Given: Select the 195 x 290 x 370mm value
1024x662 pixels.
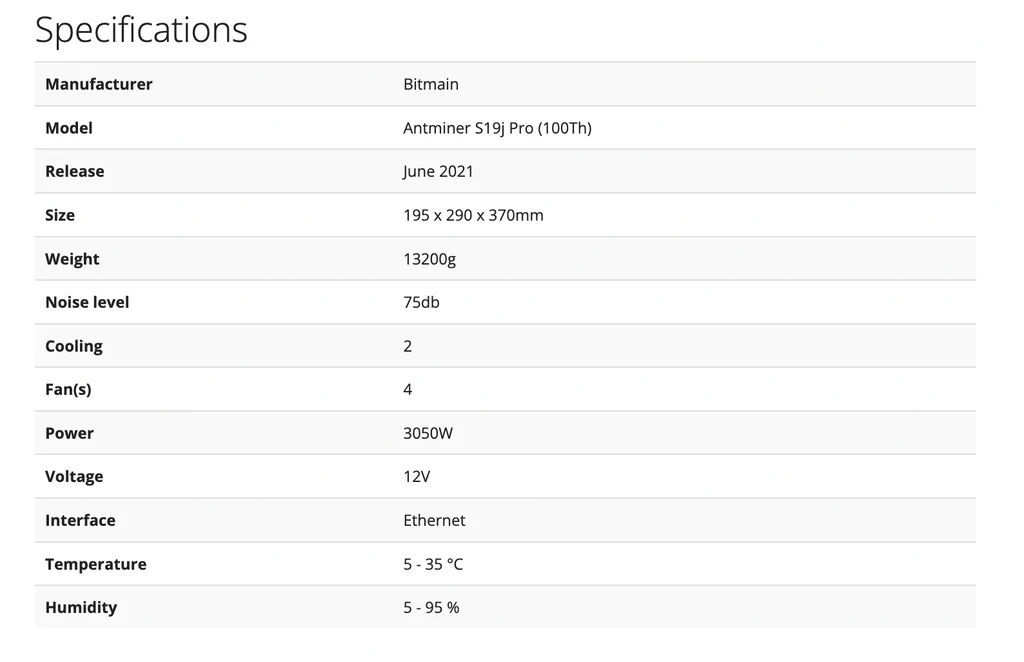Looking at the screenshot, I should [473, 215].
